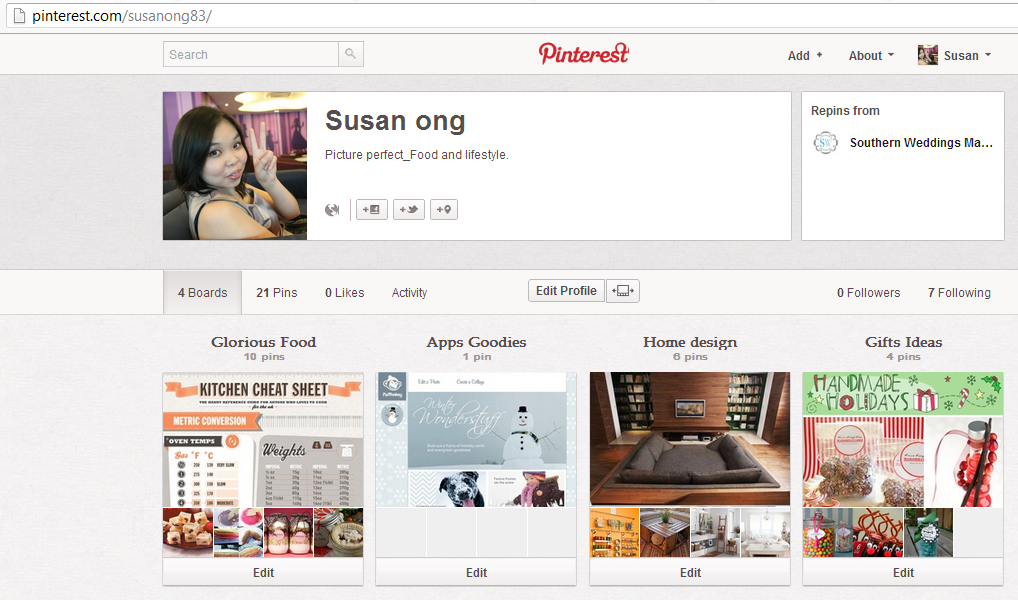1018x600 pixels.
Task: Click in the Search input field
Action: point(251,54)
